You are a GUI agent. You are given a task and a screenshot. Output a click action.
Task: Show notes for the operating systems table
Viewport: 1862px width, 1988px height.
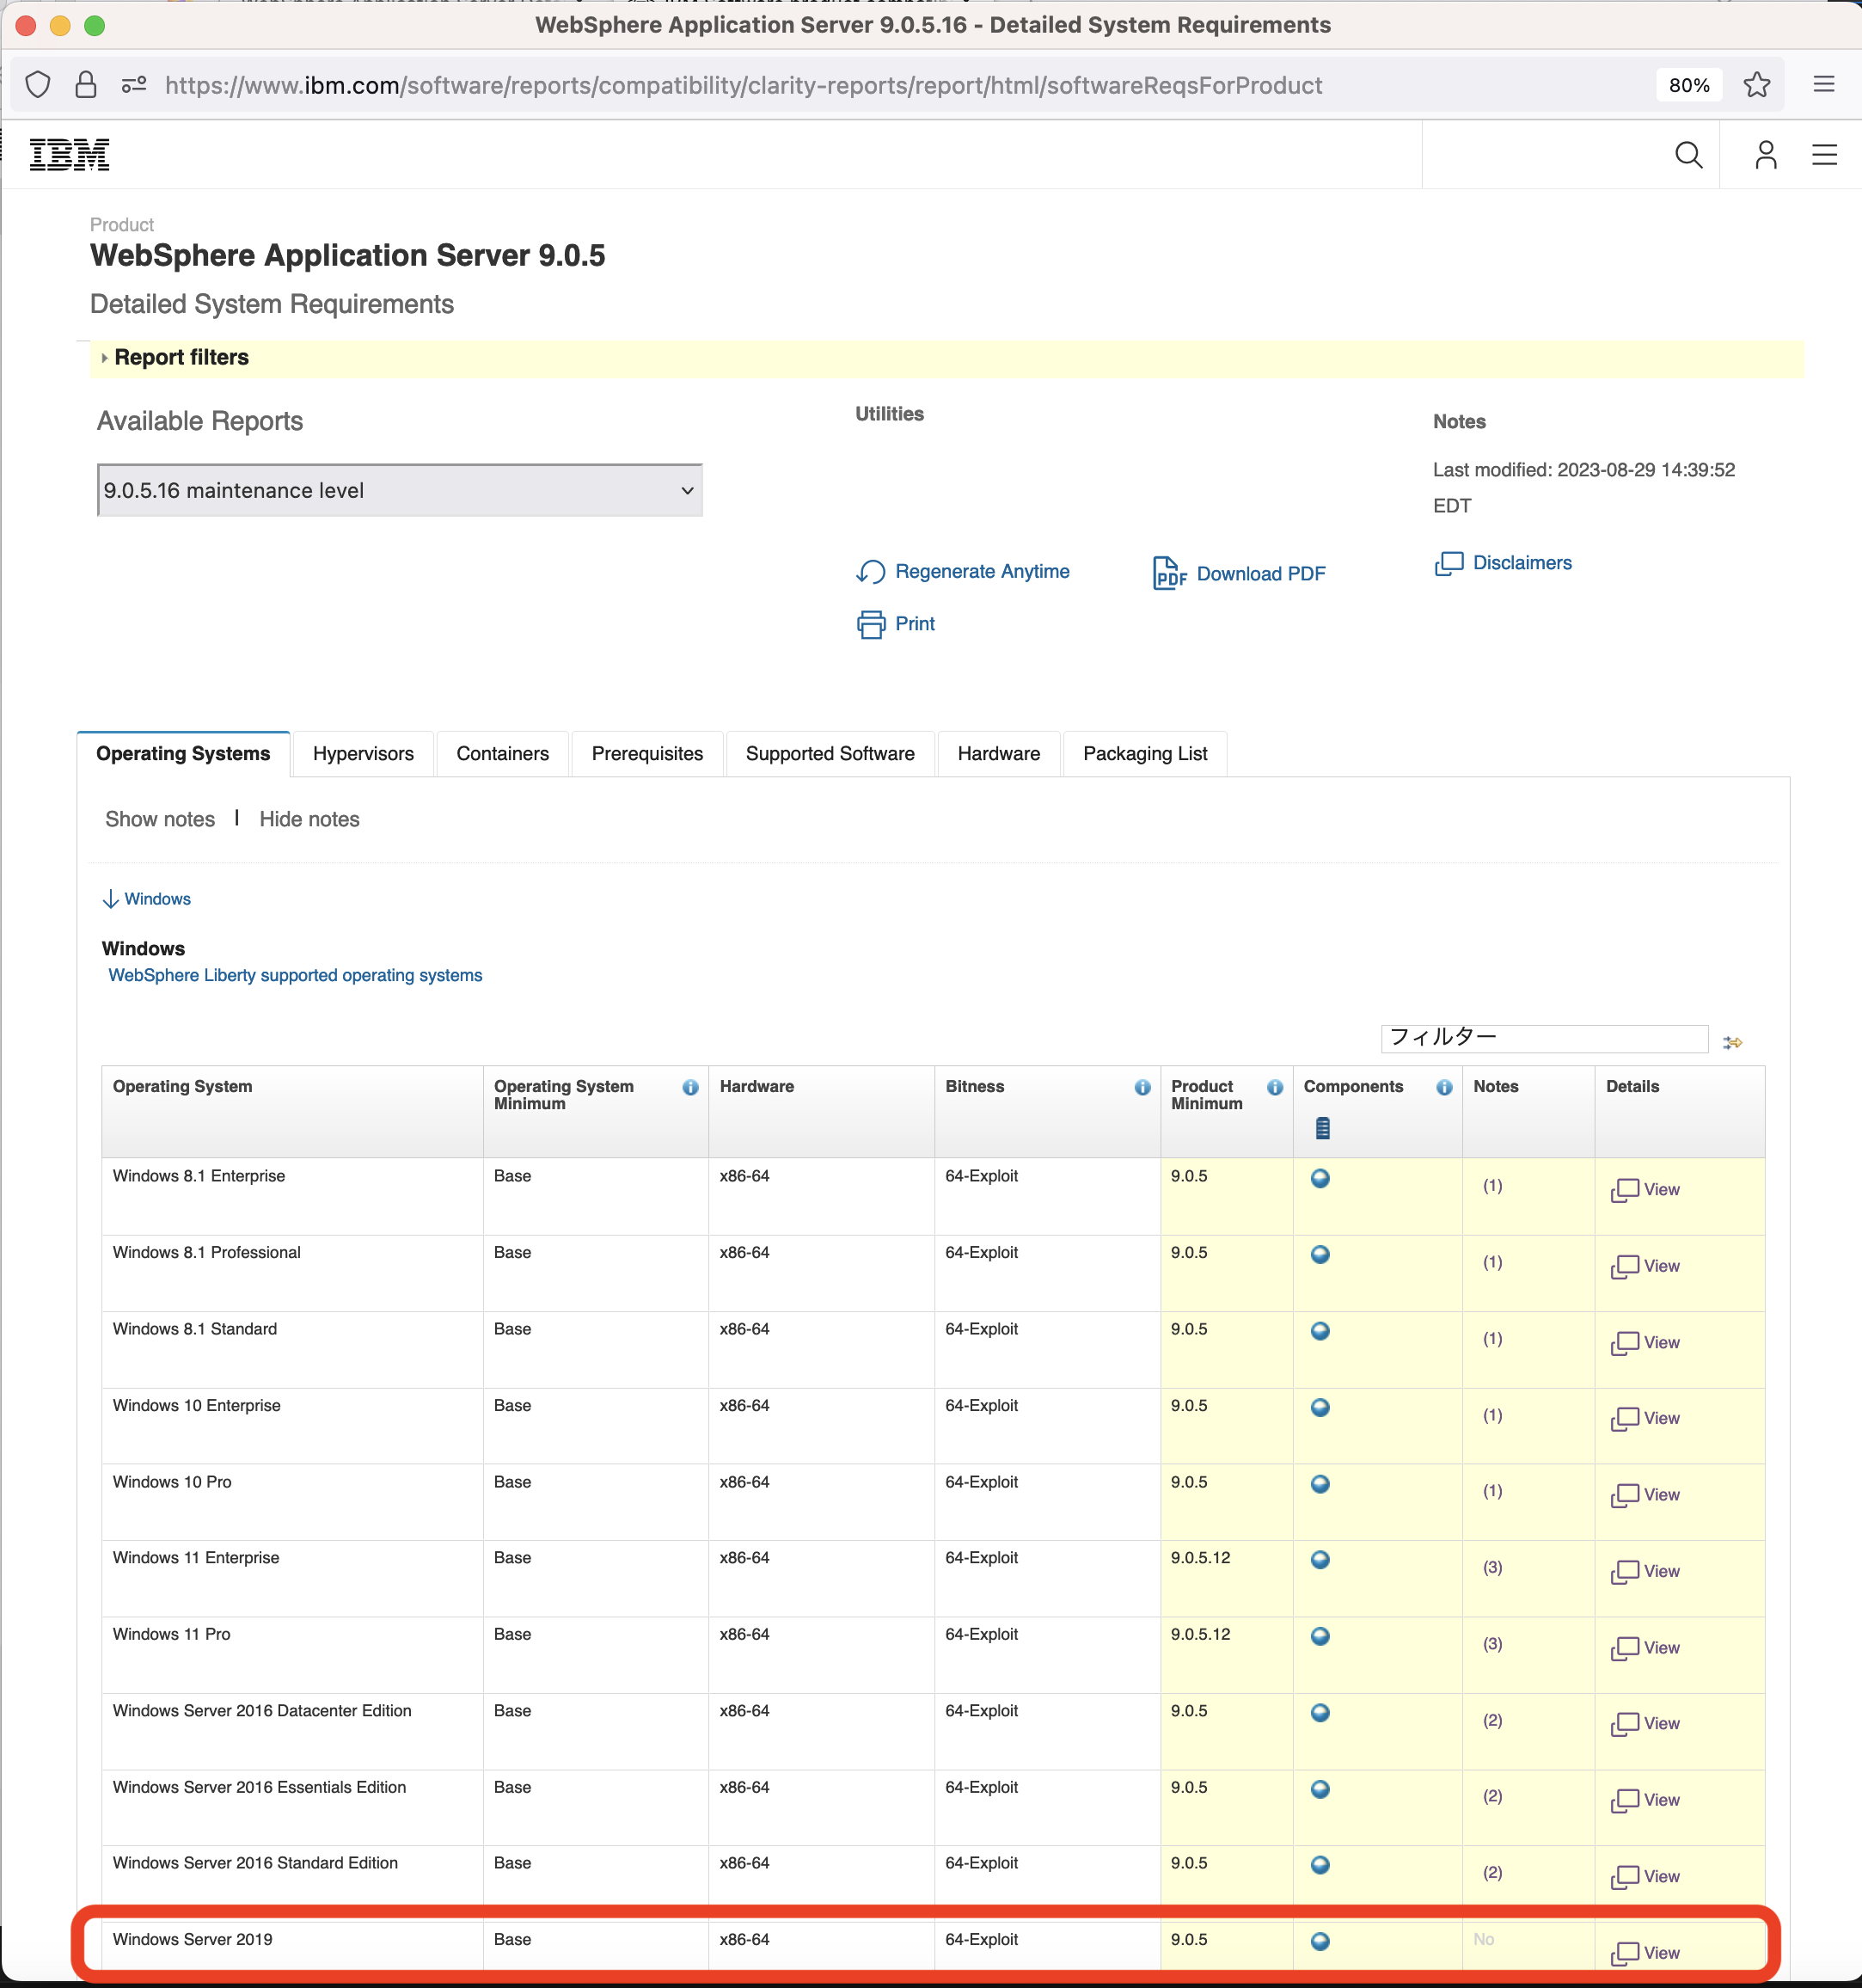[x=160, y=819]
